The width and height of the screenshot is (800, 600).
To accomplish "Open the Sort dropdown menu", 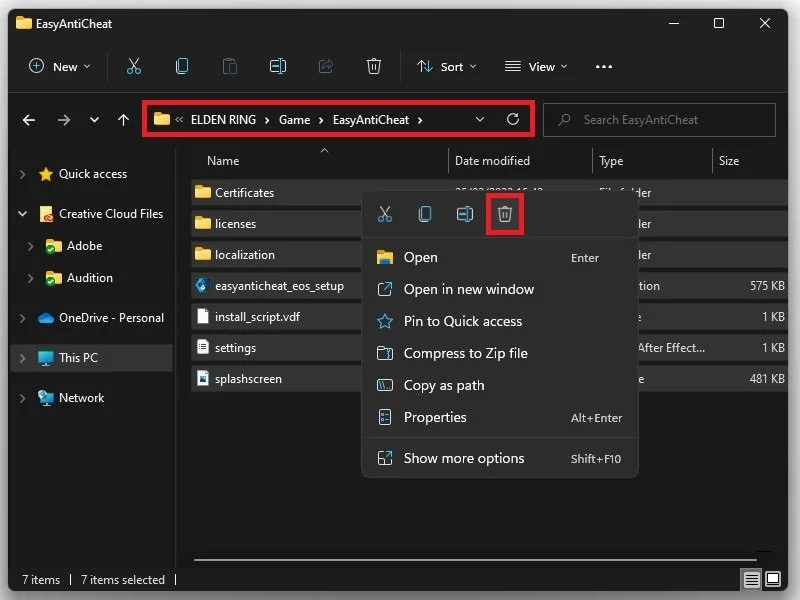I will 446,66.
